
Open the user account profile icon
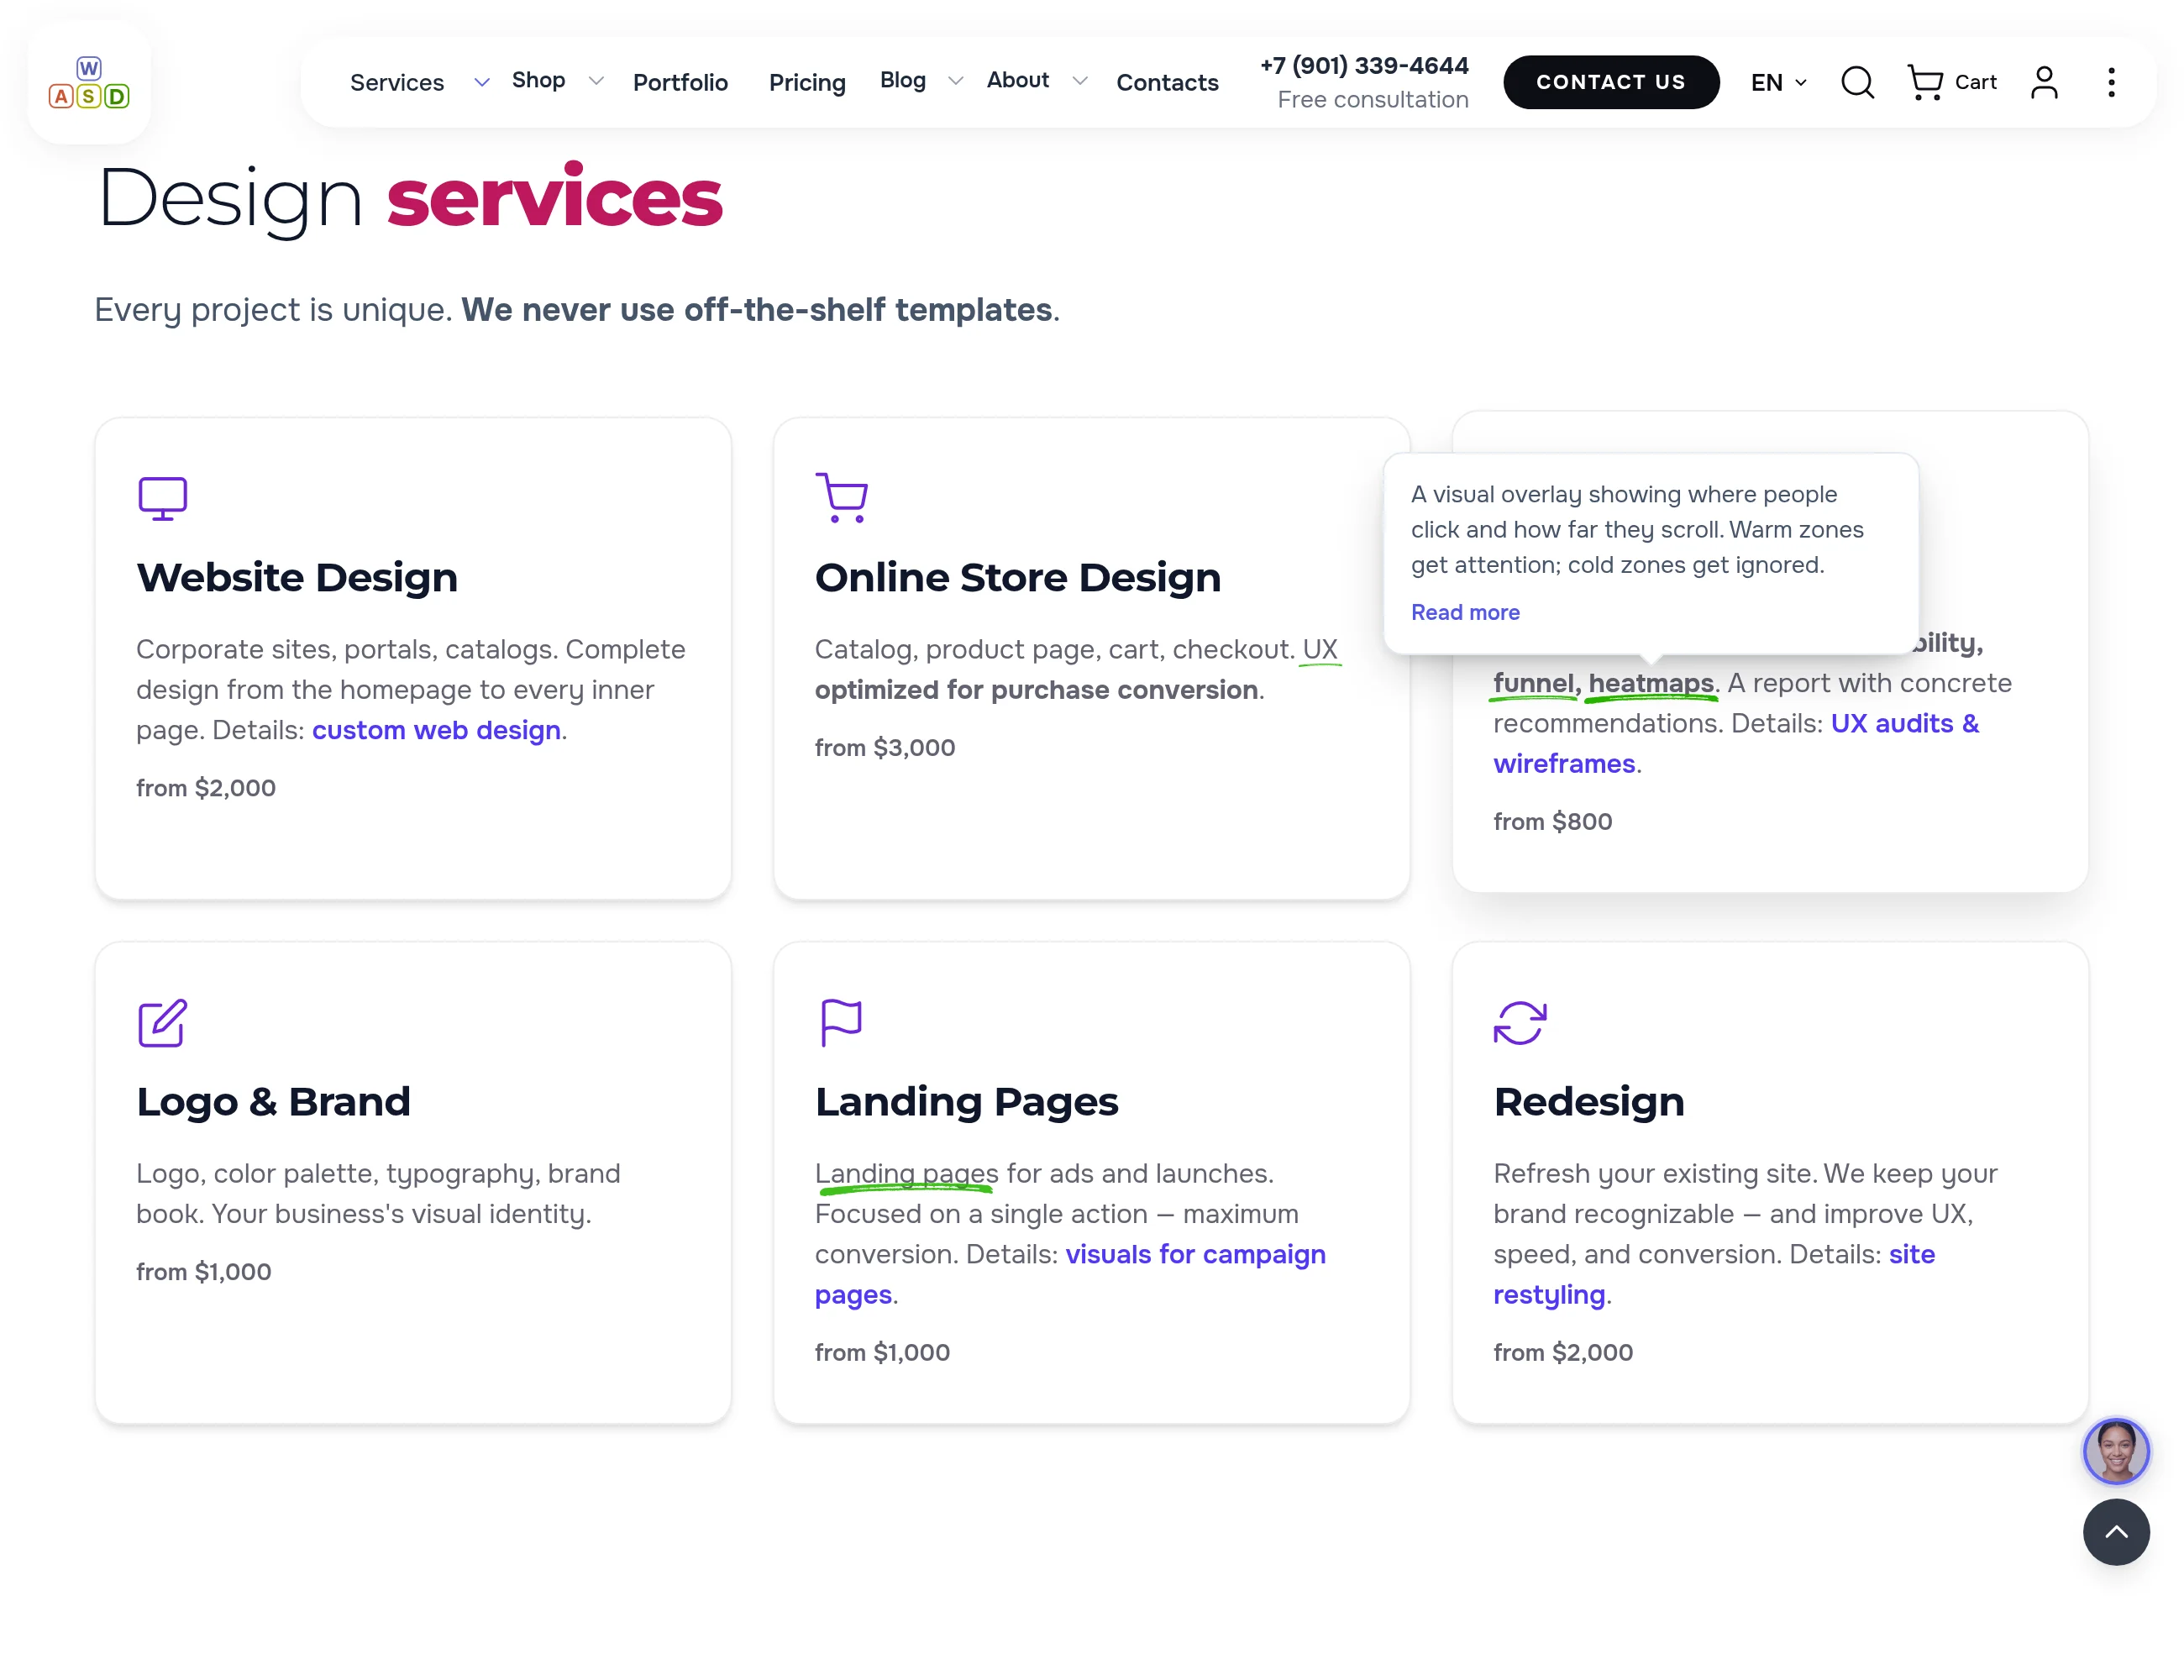(x=2044, y=82)
